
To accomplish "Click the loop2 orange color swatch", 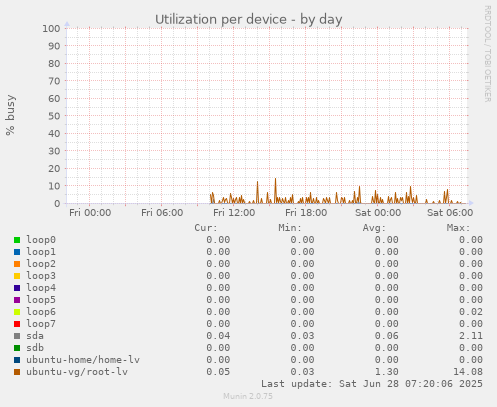I will pyautogui.click(x=17, y=264).
